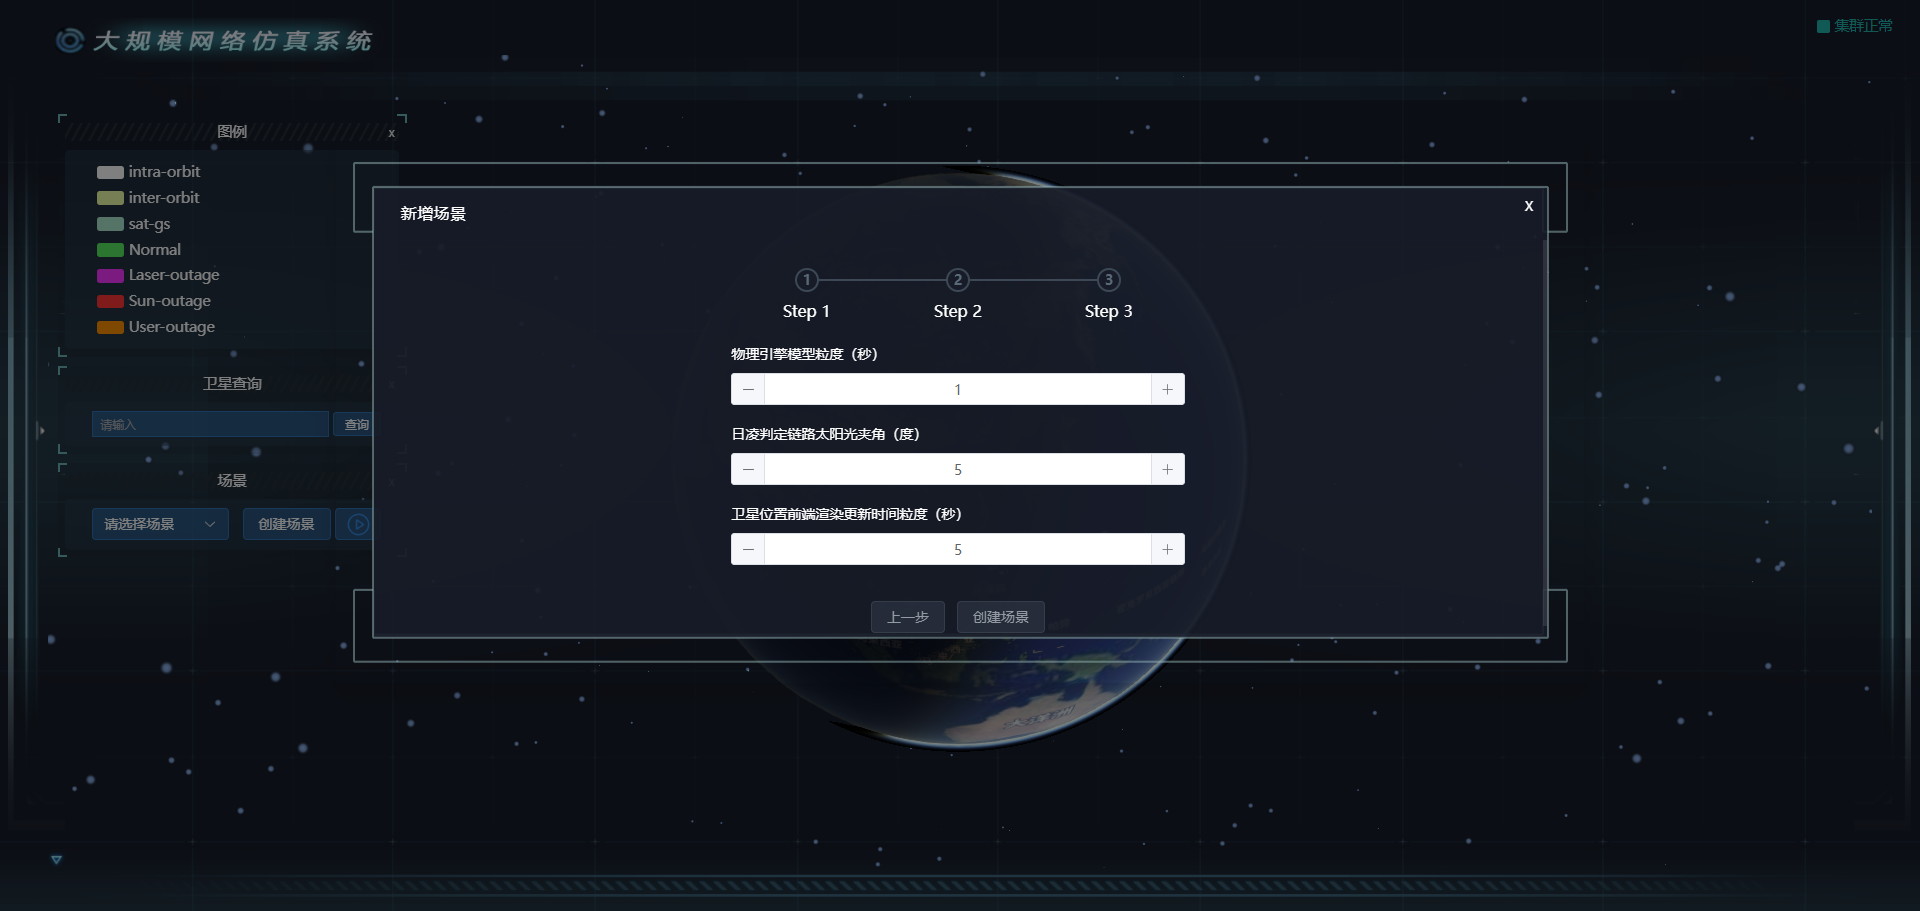The image size is (1920, 911).
Task: Increase 卫星位置前端渲染更新时间粒度 with plus icon
Action: click(x=1167, y=549)
